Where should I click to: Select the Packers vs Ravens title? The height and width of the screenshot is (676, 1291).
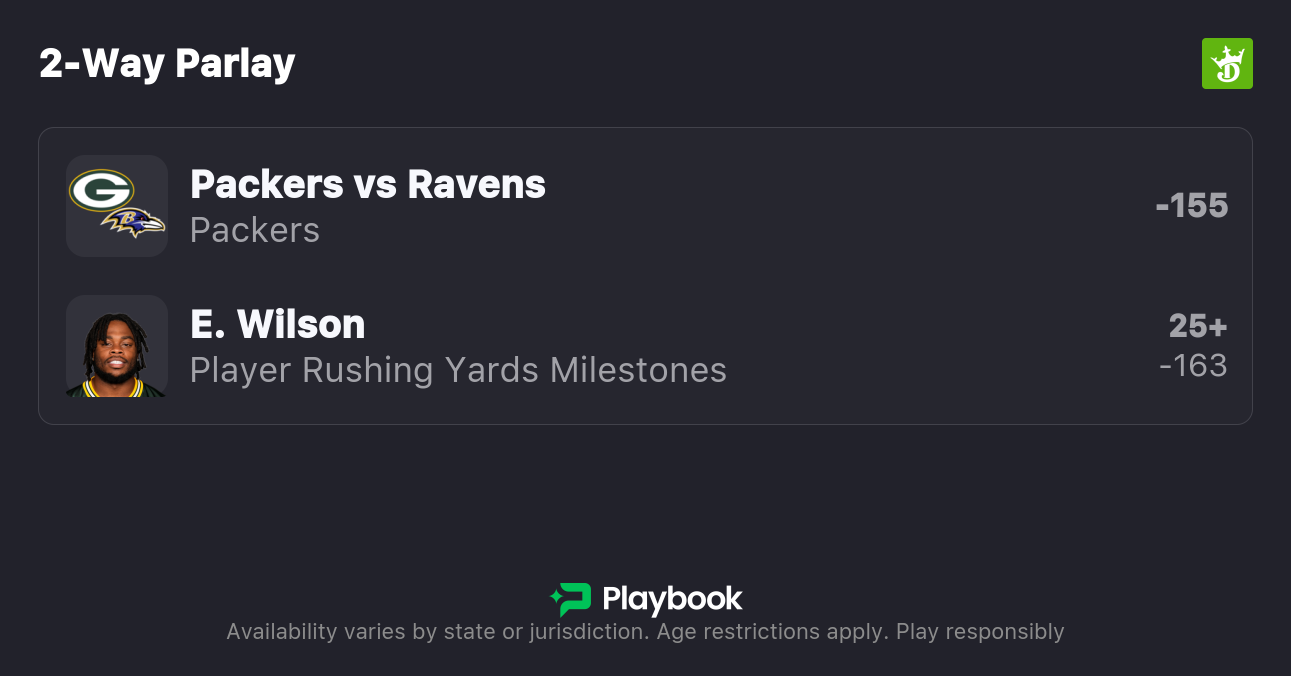point(368,184)
